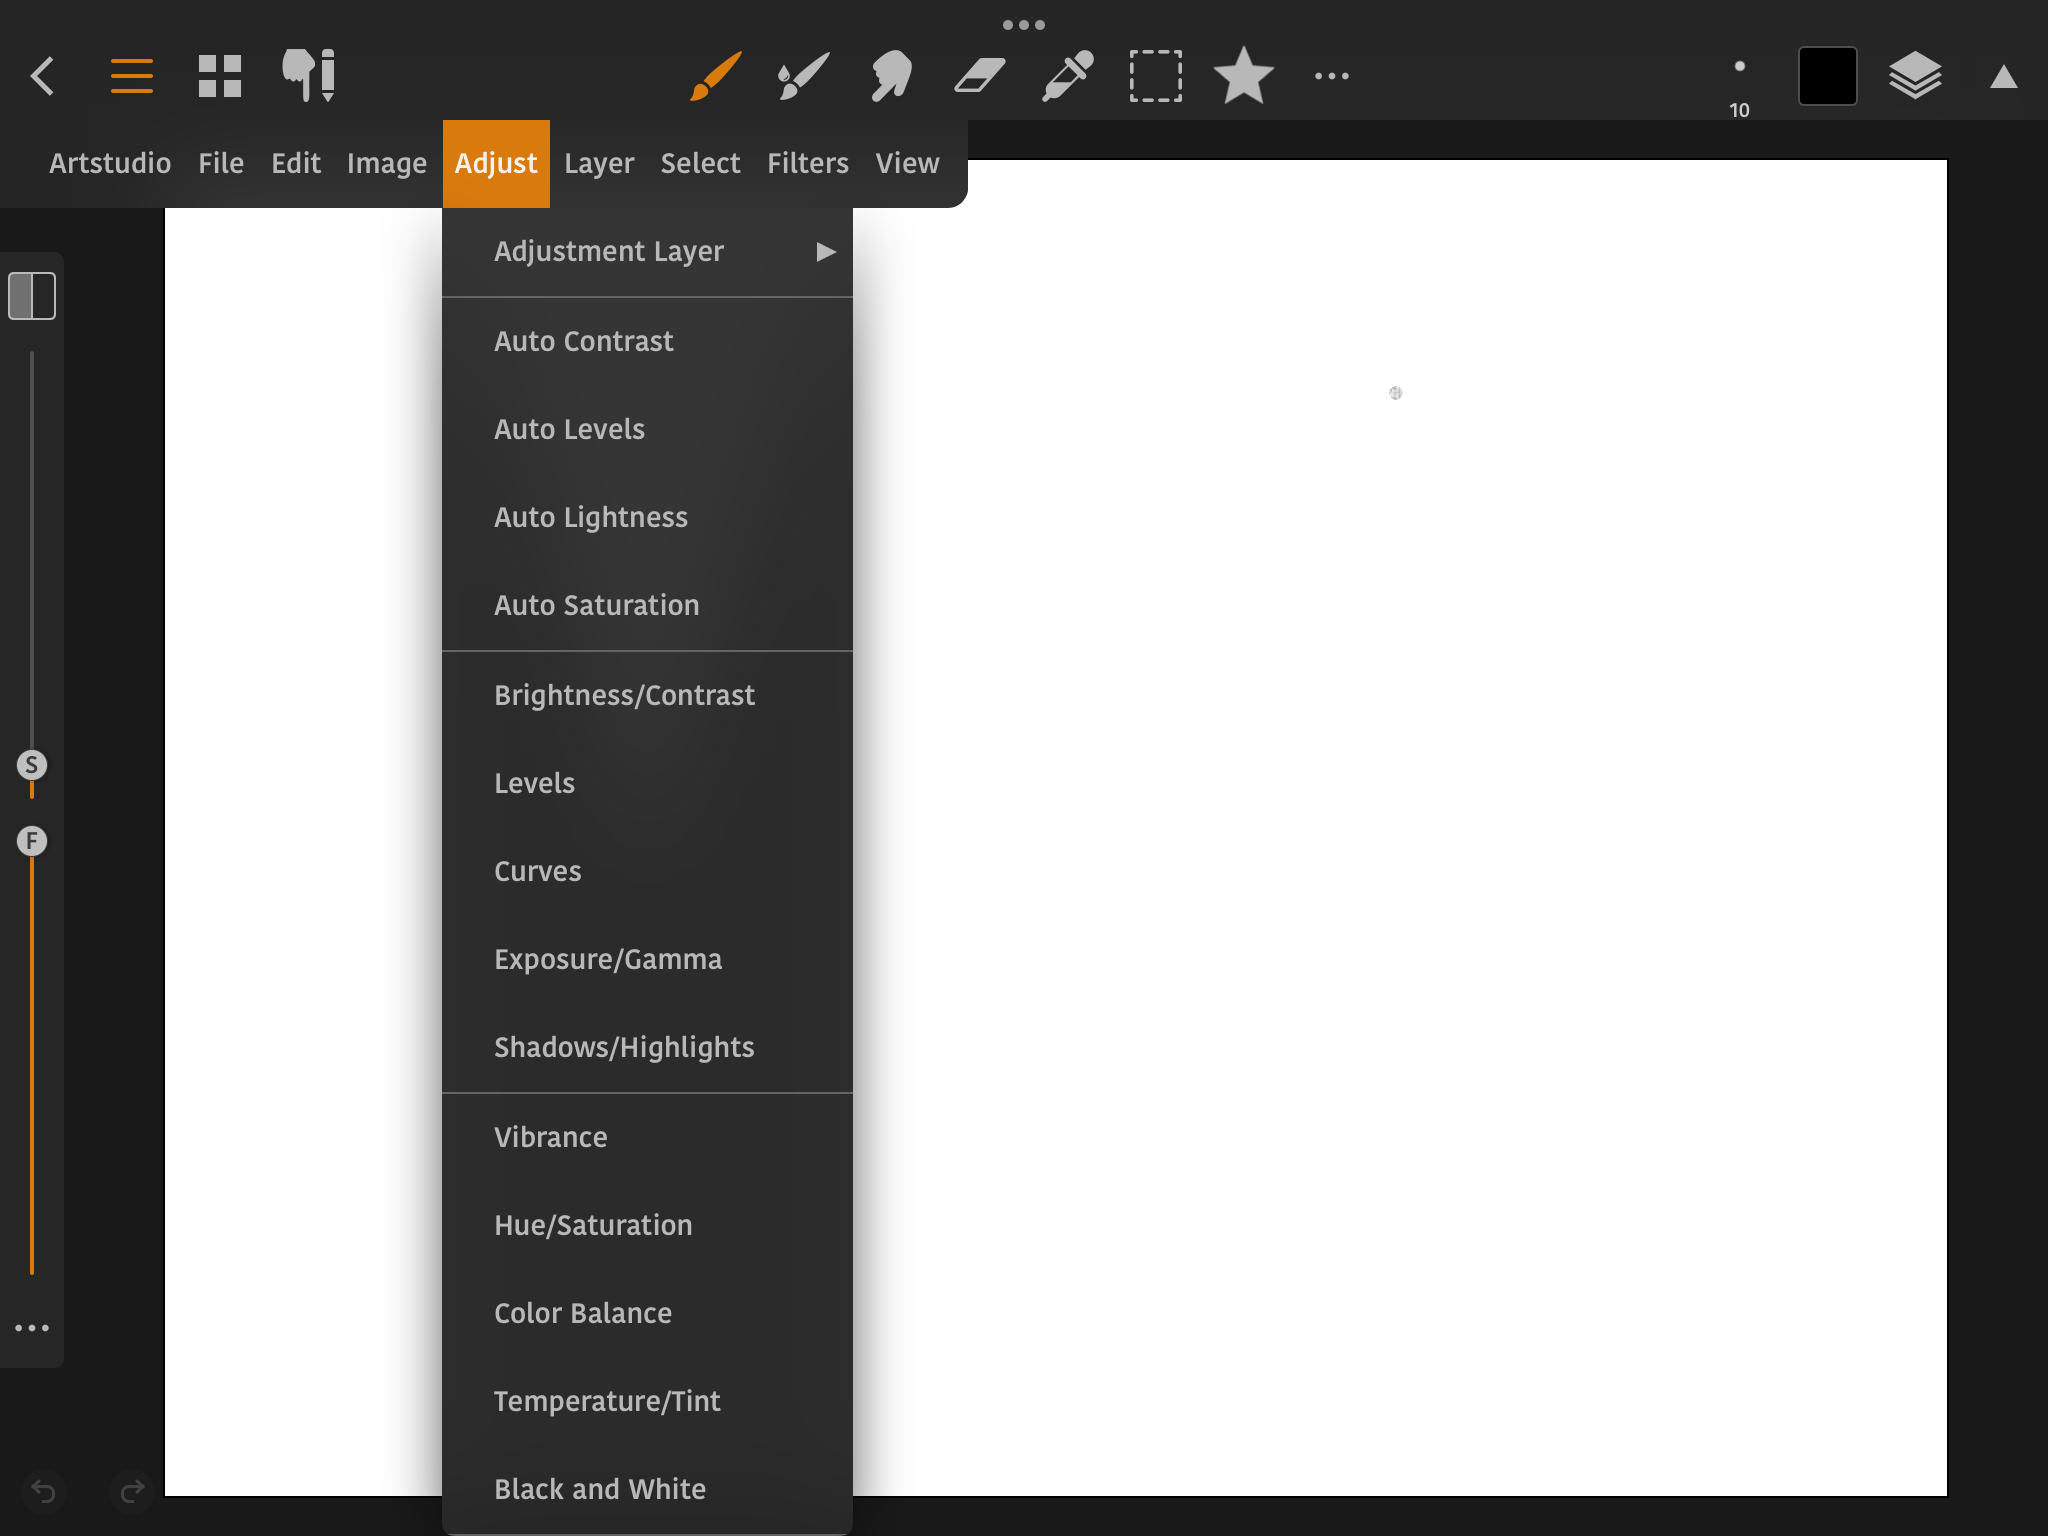Image resolution: width=2048 pixels, height=1536 pixels.
Task: Select the Smudge finger tool
Action: 891,76
